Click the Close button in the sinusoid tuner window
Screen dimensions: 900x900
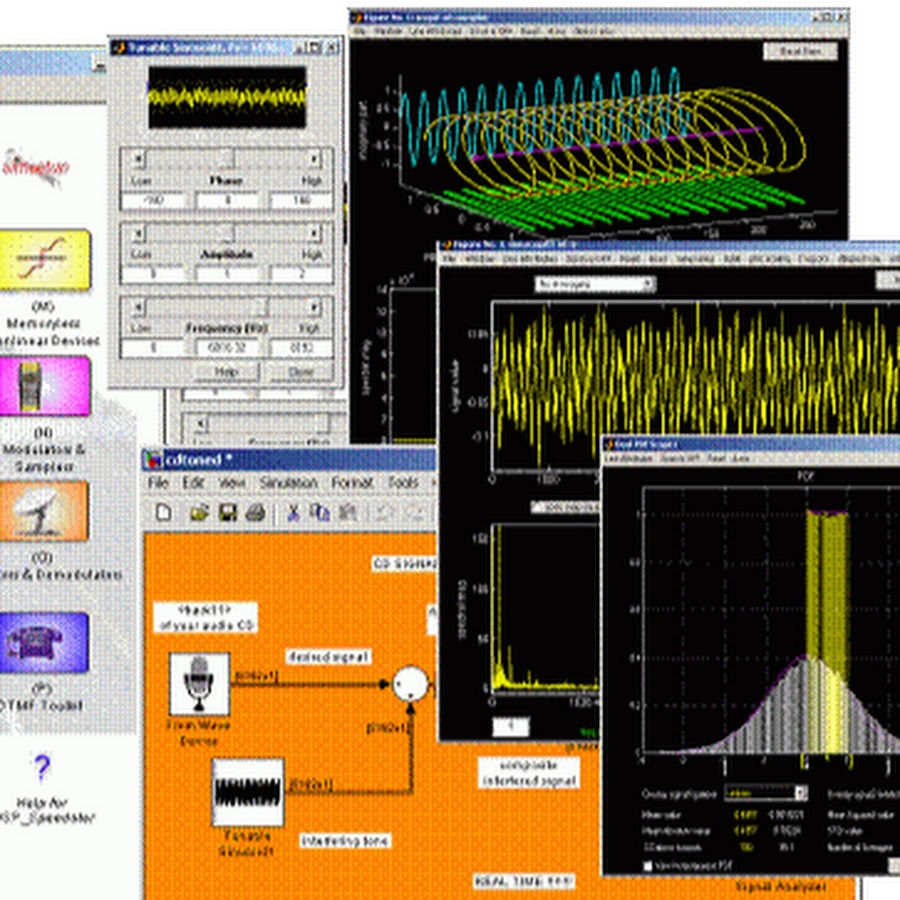point(301,372)
